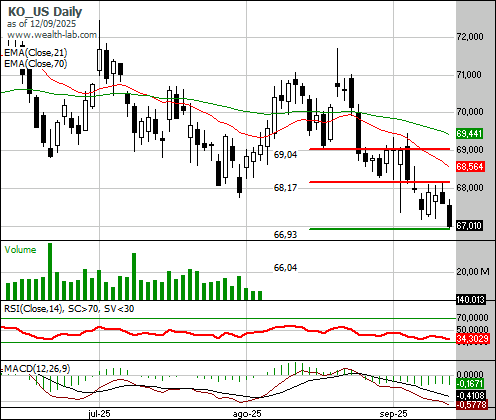Select the 140.013 volume value tag
Screen dimensions: 496x420
(x=470, y=300)
